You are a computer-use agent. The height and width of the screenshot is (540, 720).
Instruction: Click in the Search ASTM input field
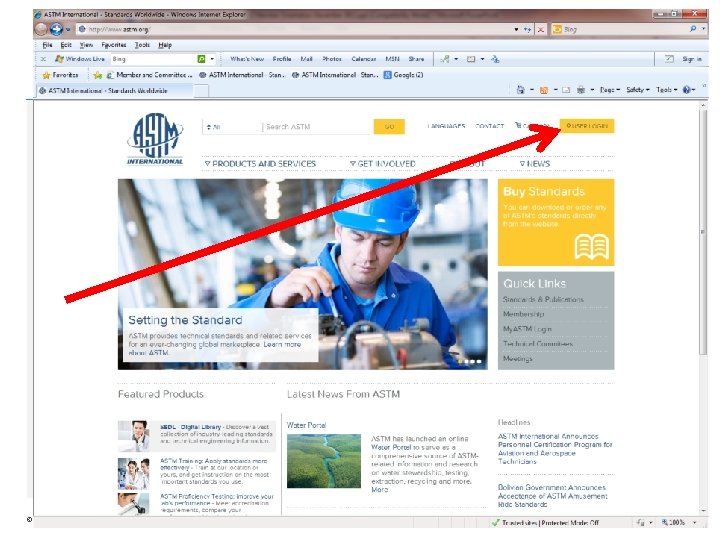coord(317,127)
